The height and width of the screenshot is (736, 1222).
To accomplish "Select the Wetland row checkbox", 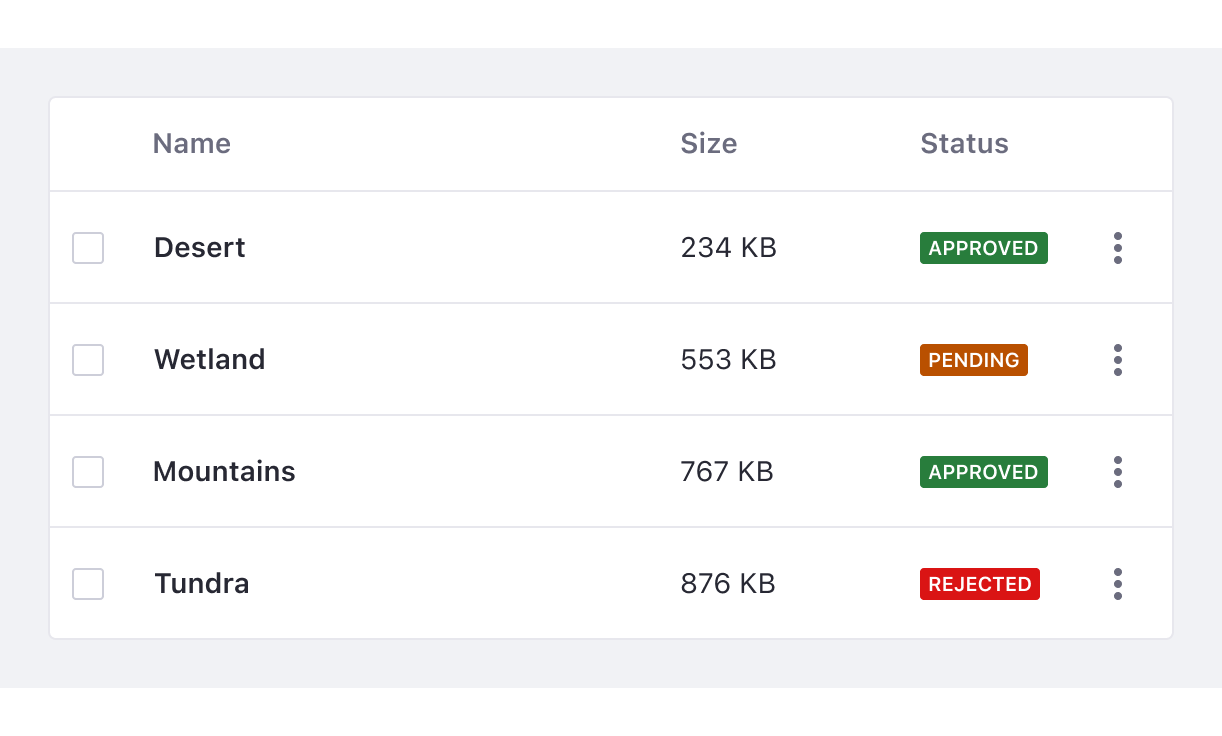I will (87, 360).
